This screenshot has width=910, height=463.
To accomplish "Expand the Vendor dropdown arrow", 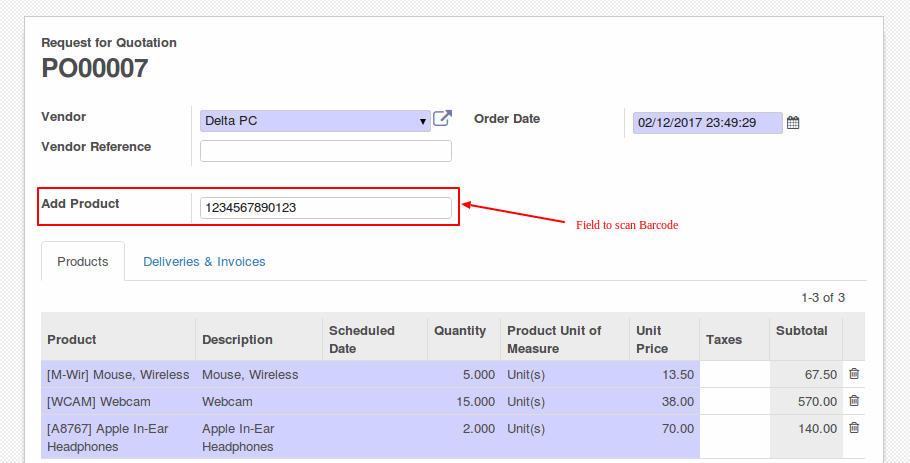I will [x=422, y=122].
